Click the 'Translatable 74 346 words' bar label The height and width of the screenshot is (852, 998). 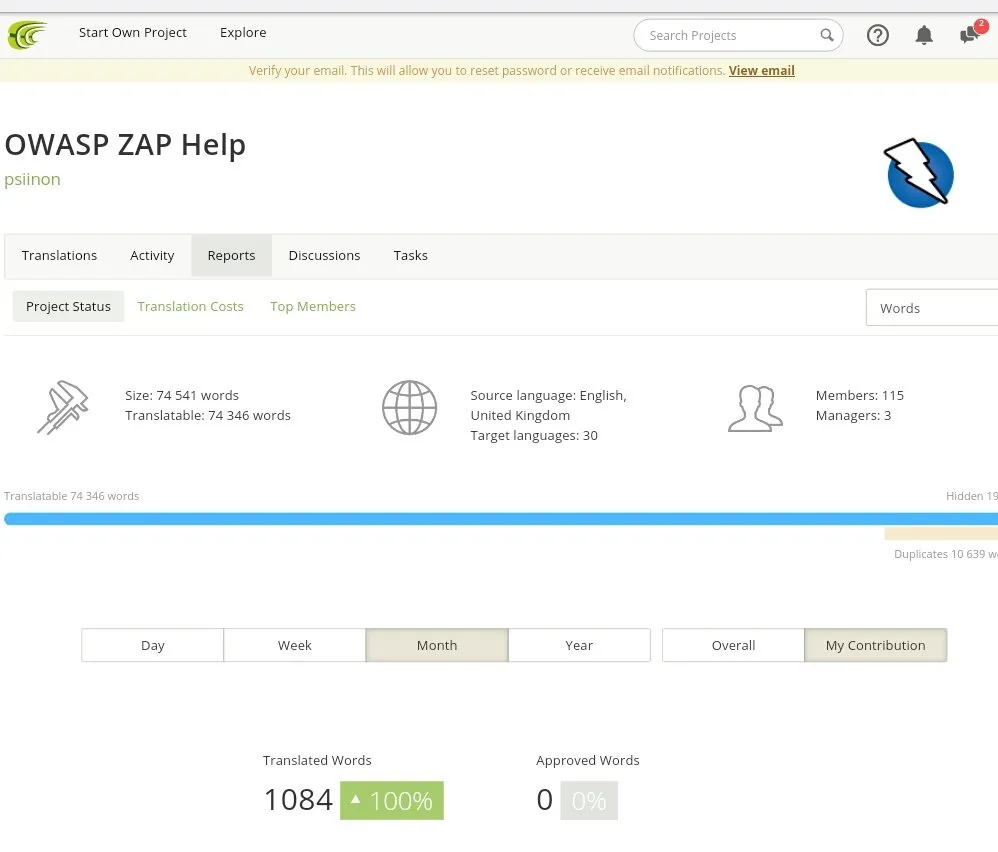71,496
